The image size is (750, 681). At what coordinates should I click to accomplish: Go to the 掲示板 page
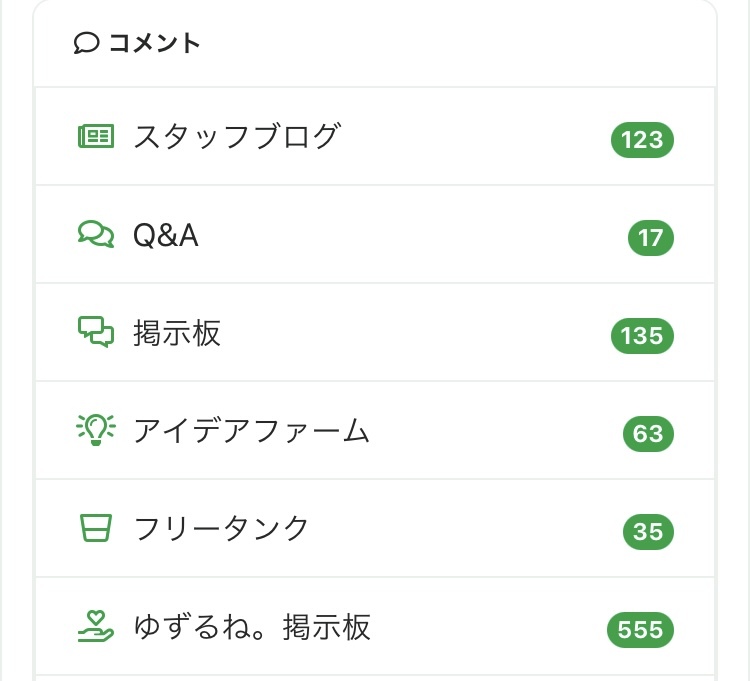click(x=177, y=333)
